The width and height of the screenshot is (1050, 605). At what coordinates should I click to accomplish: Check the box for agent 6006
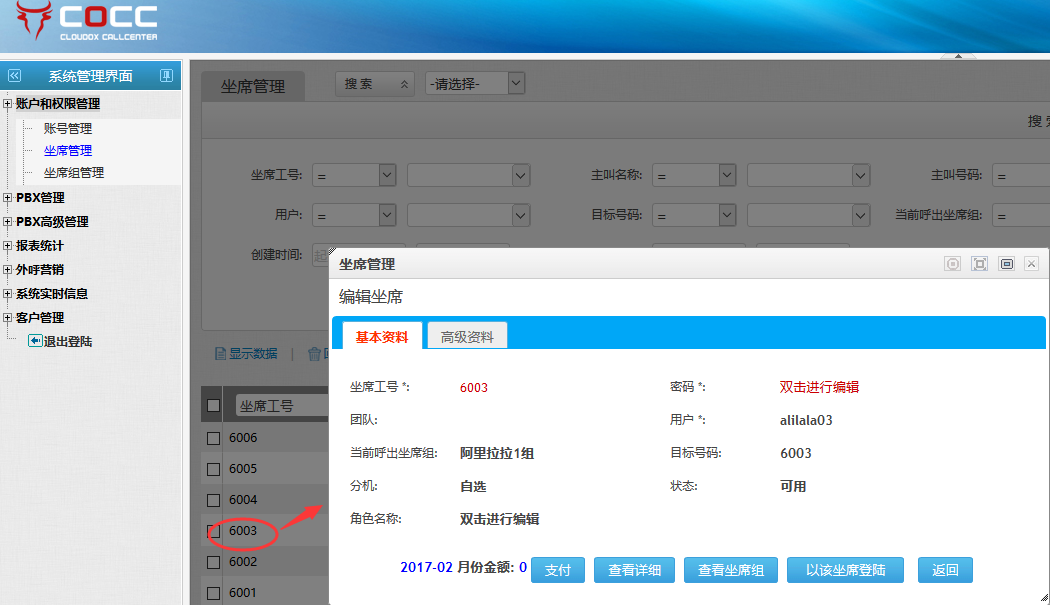tap(213, 438)
